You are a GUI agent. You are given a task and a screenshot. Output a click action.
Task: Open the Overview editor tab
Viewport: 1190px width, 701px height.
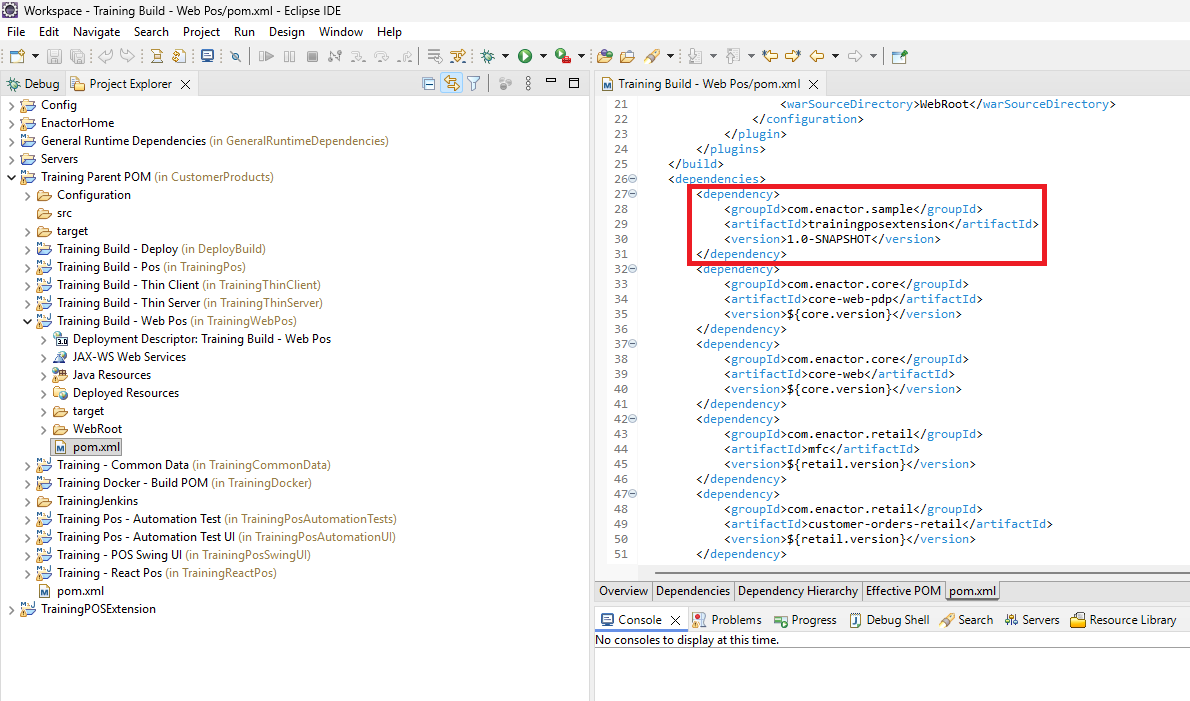click(x=623, y=591)
